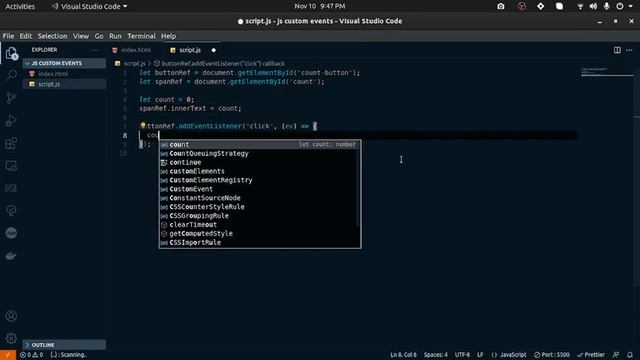The width and height of the screenshot is (640, 360).
Task: Open the Search view in the activity bar
Action: click(11, 75)
